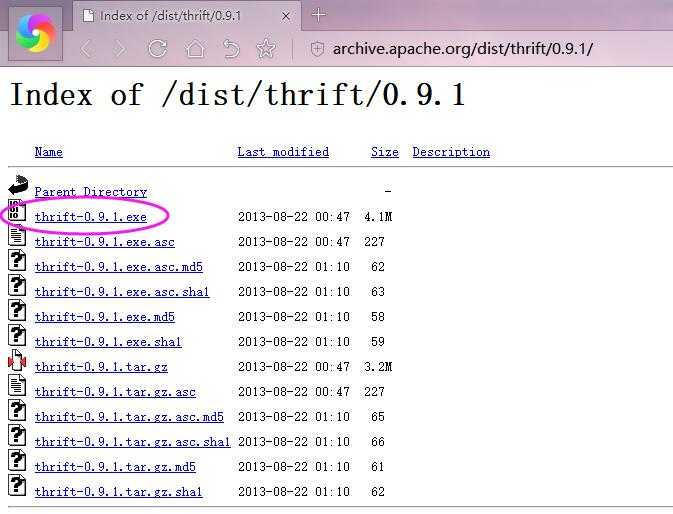The width and height of the screenshot is (673, 514).
Task: Click the page heading Index of /dist/thrift/0.9.1
Action: pyautogui.click(x=237, y=95)
